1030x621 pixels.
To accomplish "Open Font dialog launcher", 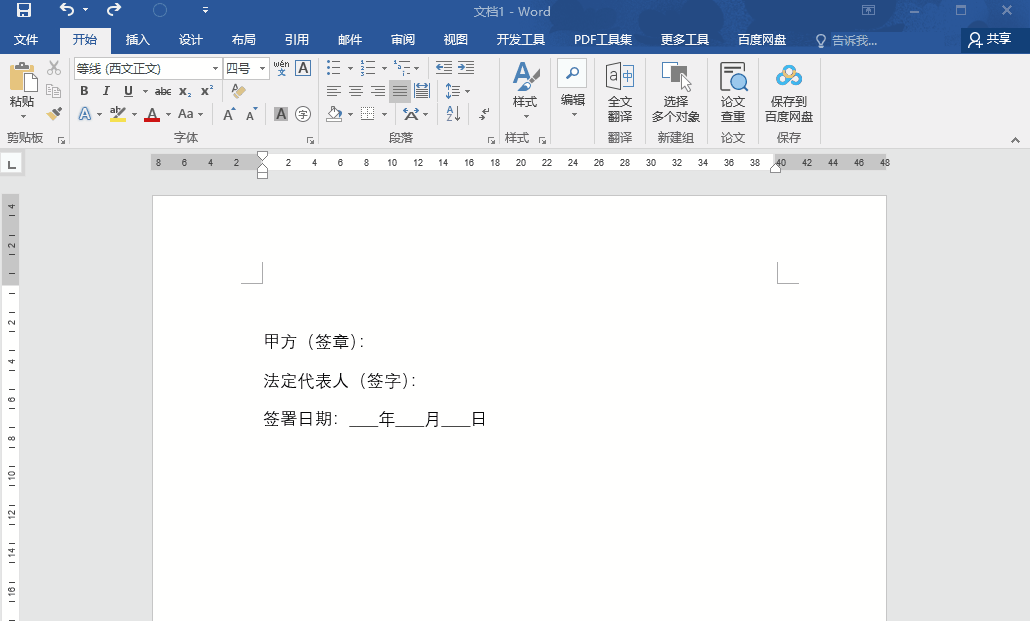I will (310, 140).
